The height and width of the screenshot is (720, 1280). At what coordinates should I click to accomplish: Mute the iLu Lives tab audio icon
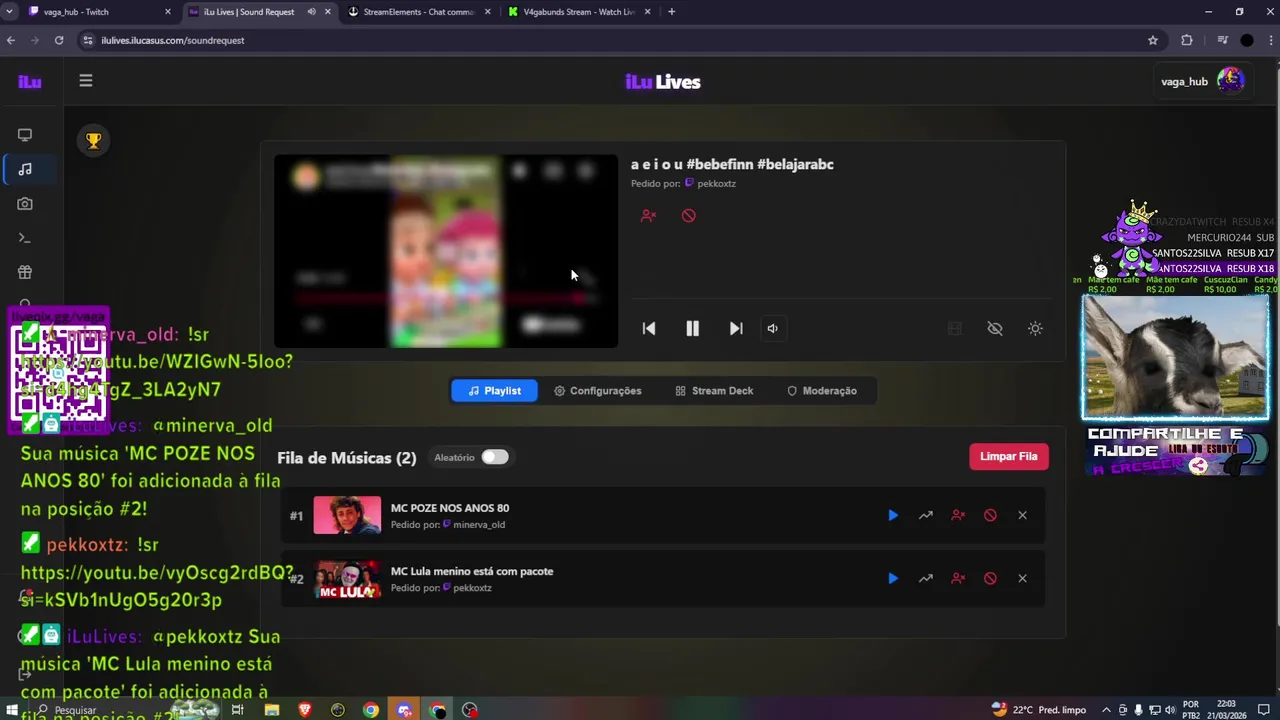312,12
